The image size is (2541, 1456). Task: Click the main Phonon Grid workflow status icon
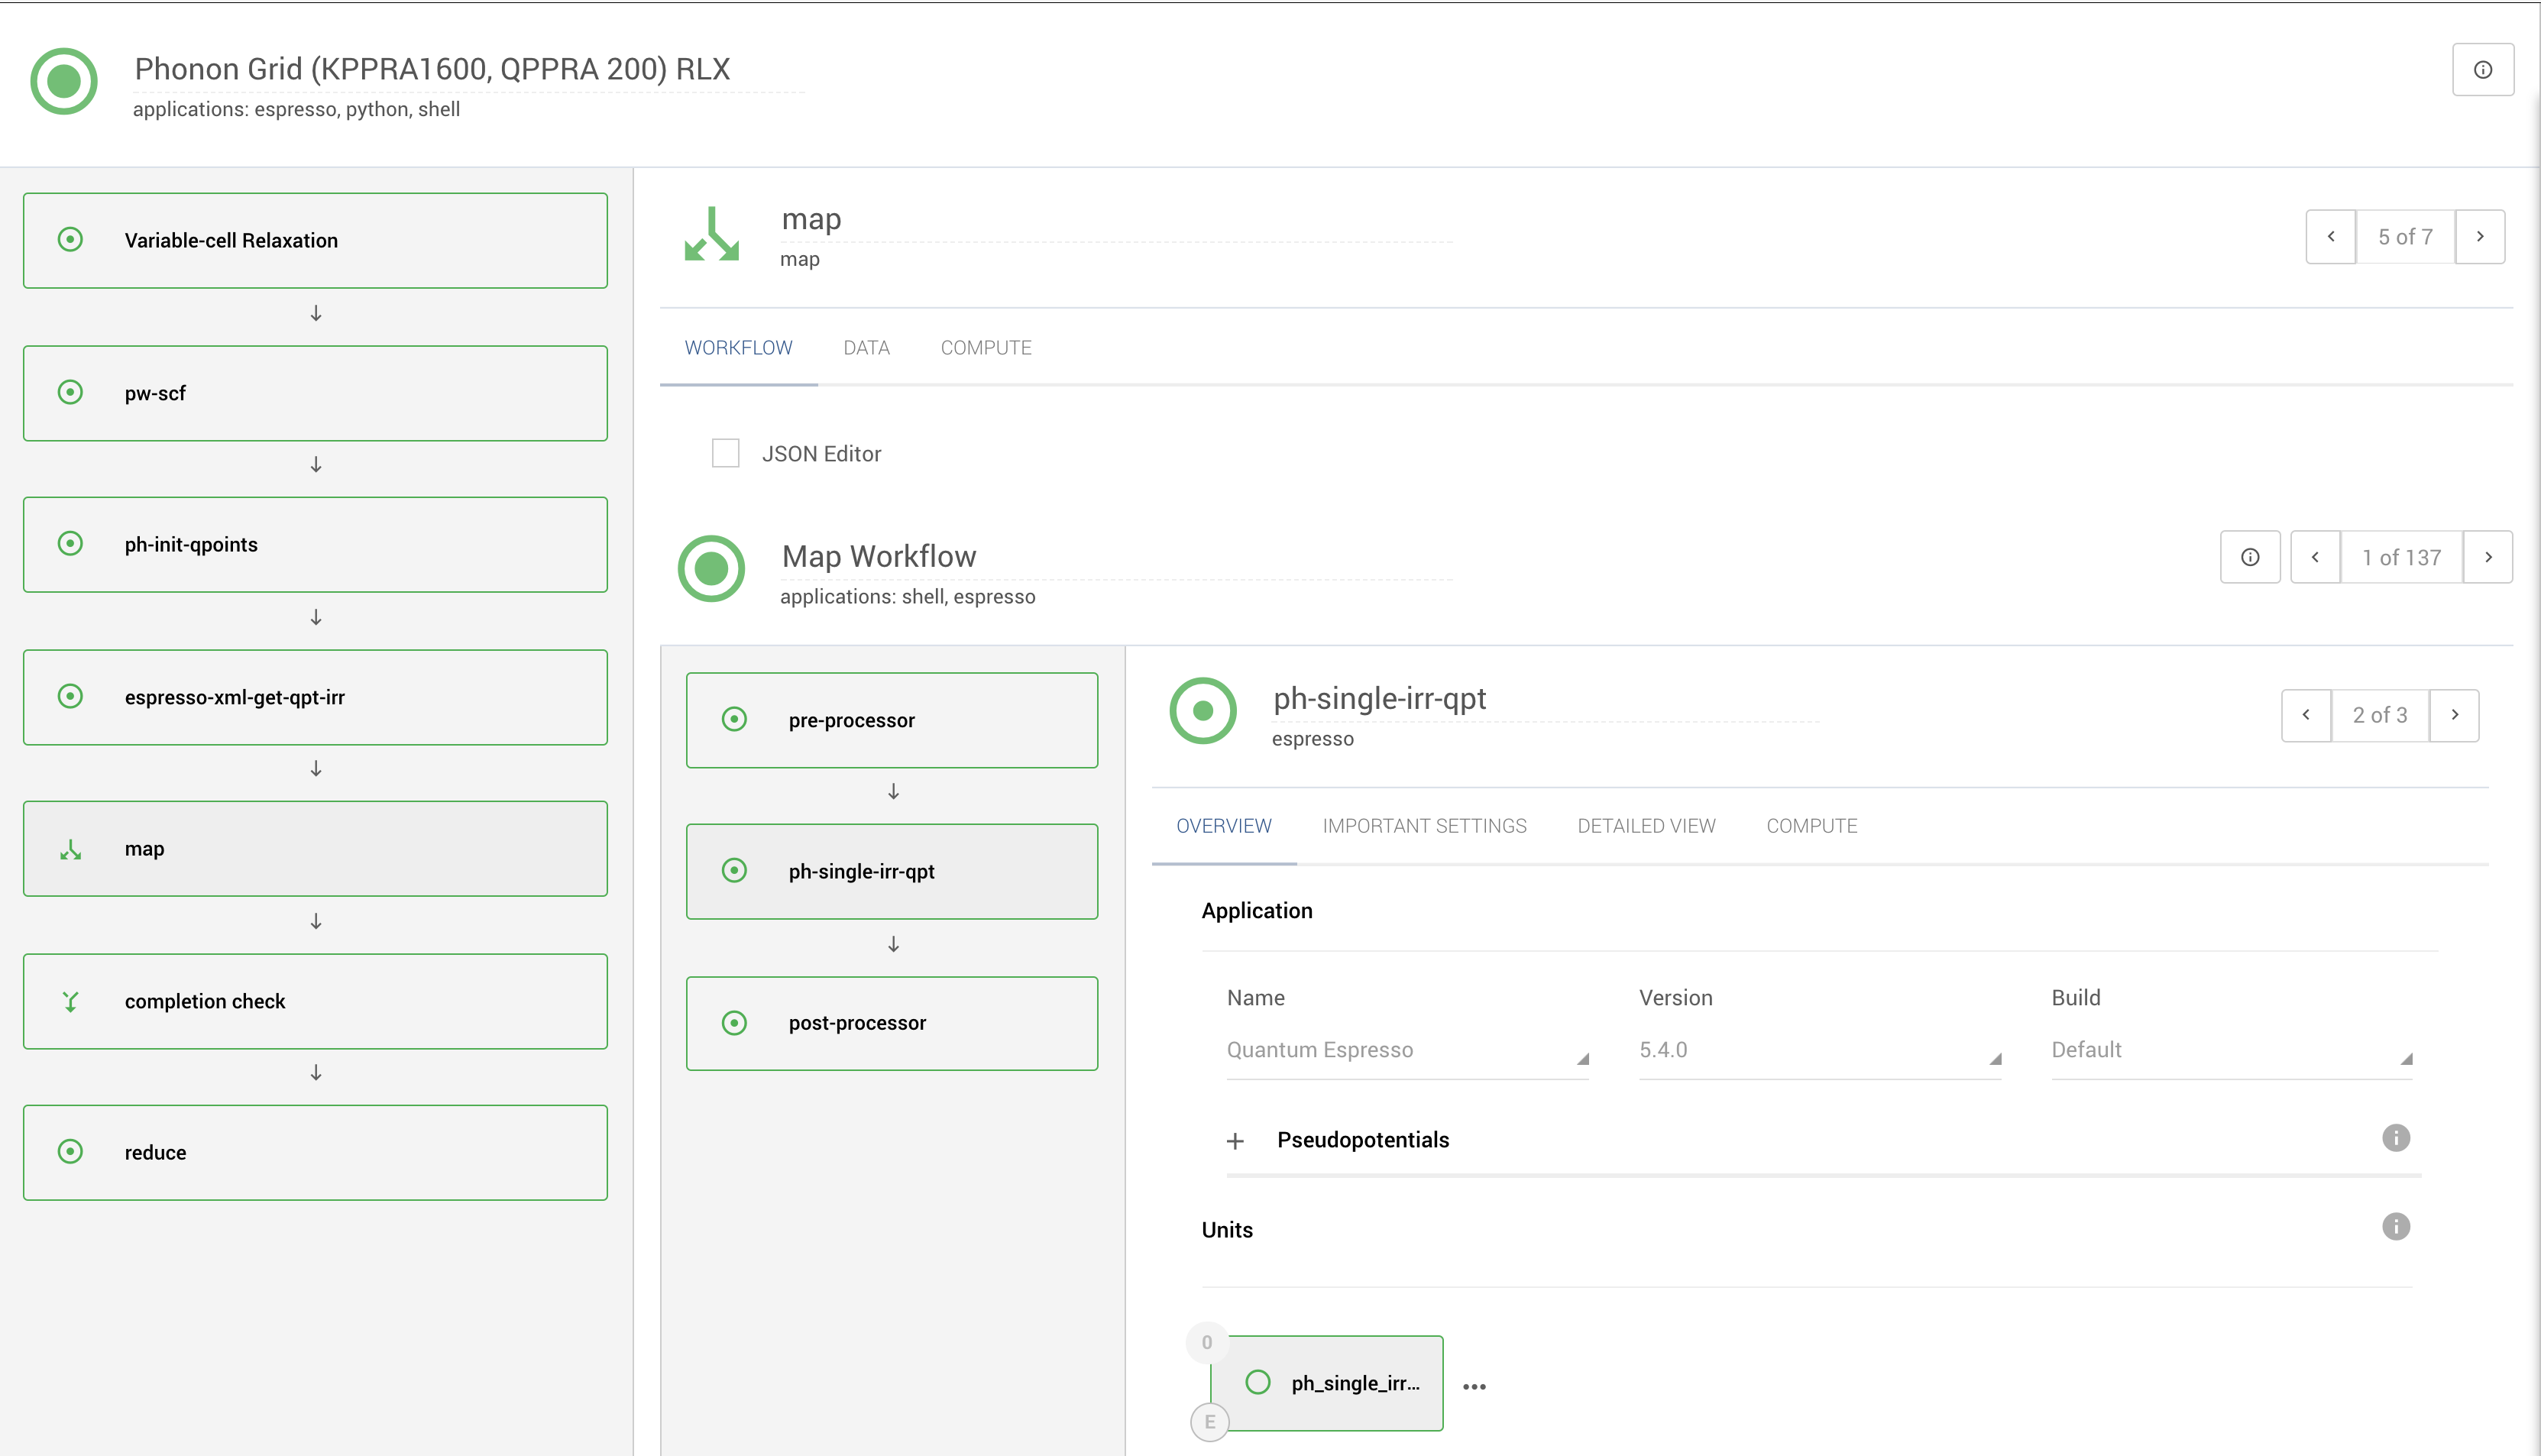(64, 81)
